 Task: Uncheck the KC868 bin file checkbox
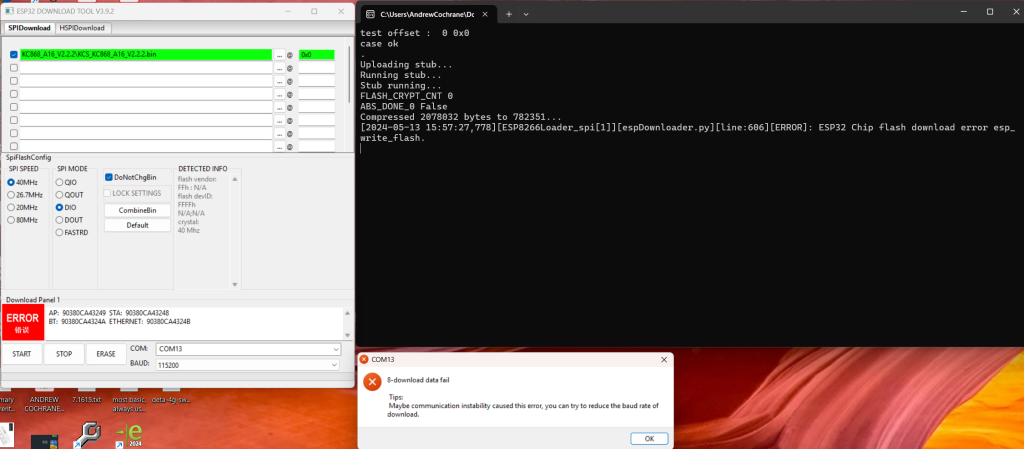tap(14, 55)
